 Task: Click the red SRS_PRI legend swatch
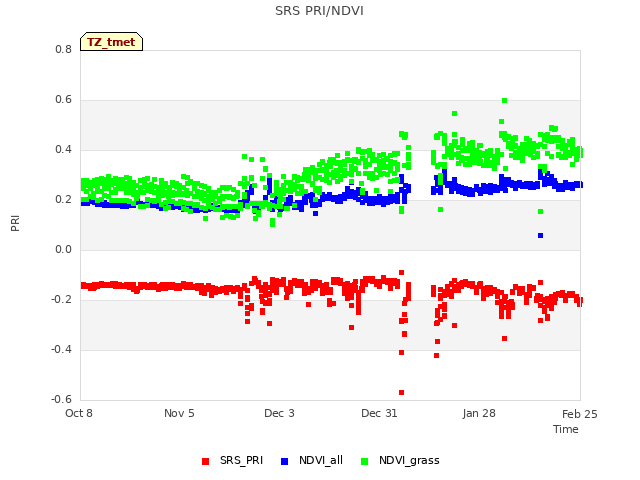point(205,461)
